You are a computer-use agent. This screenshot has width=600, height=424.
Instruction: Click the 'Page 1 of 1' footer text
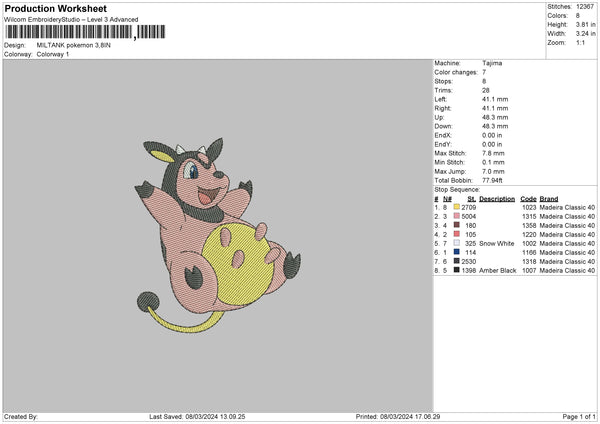click(579, 416)
